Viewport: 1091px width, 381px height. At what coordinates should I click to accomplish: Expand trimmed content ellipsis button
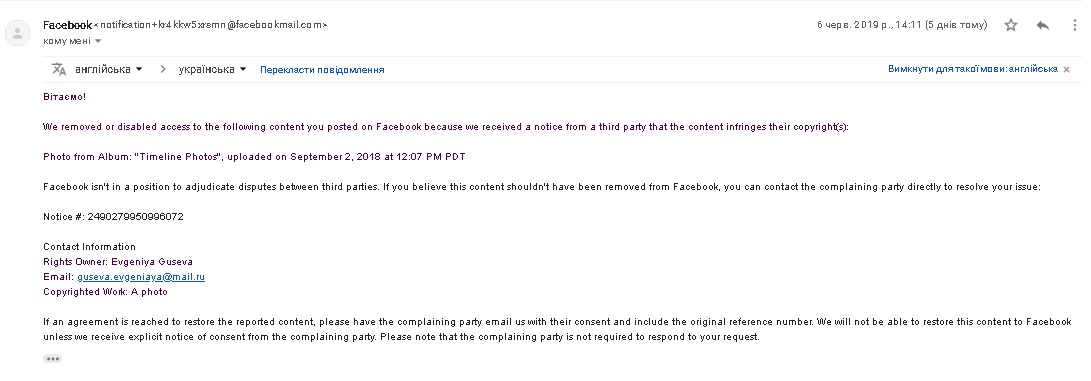coord(52,359)
